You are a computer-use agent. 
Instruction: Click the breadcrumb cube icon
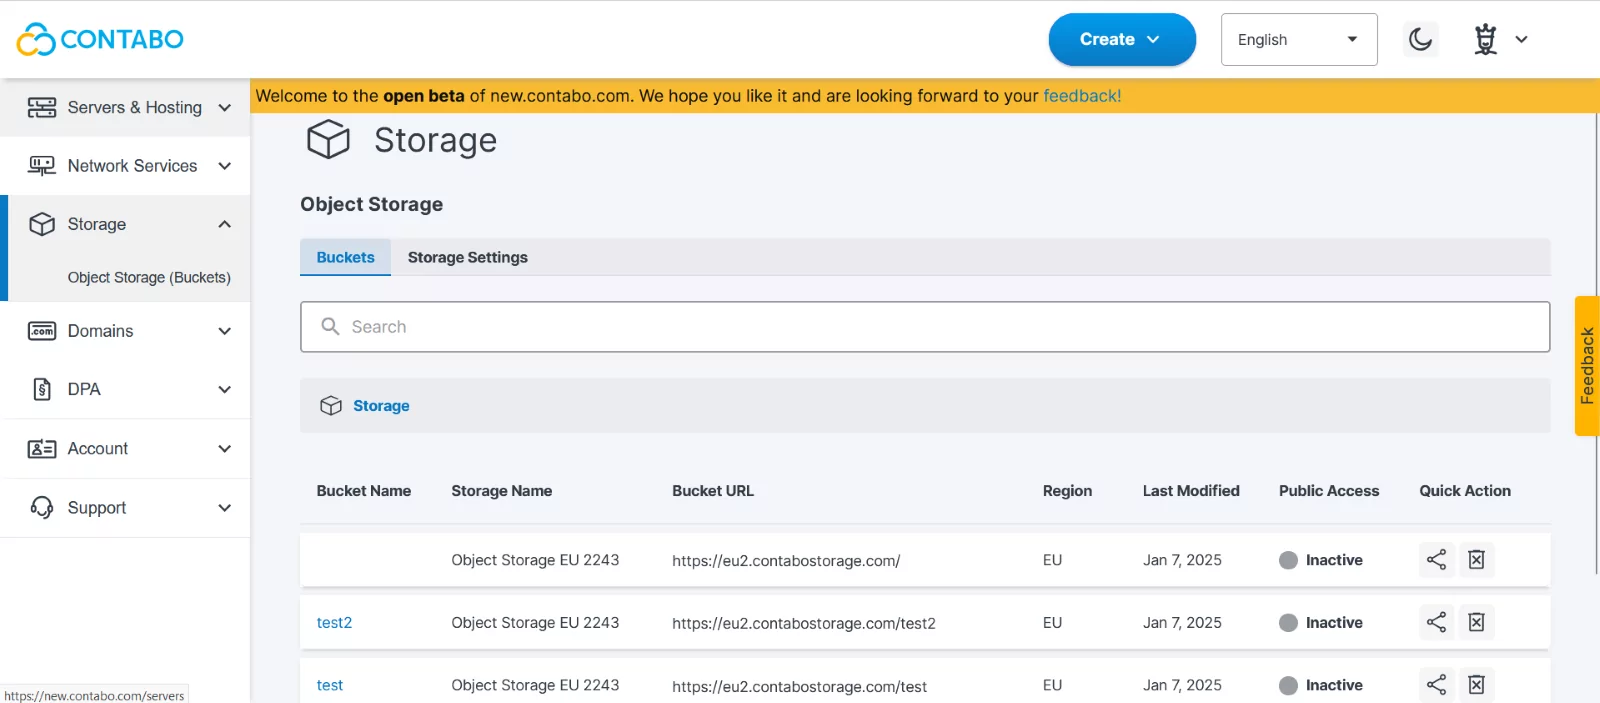(x=331, y=406)
